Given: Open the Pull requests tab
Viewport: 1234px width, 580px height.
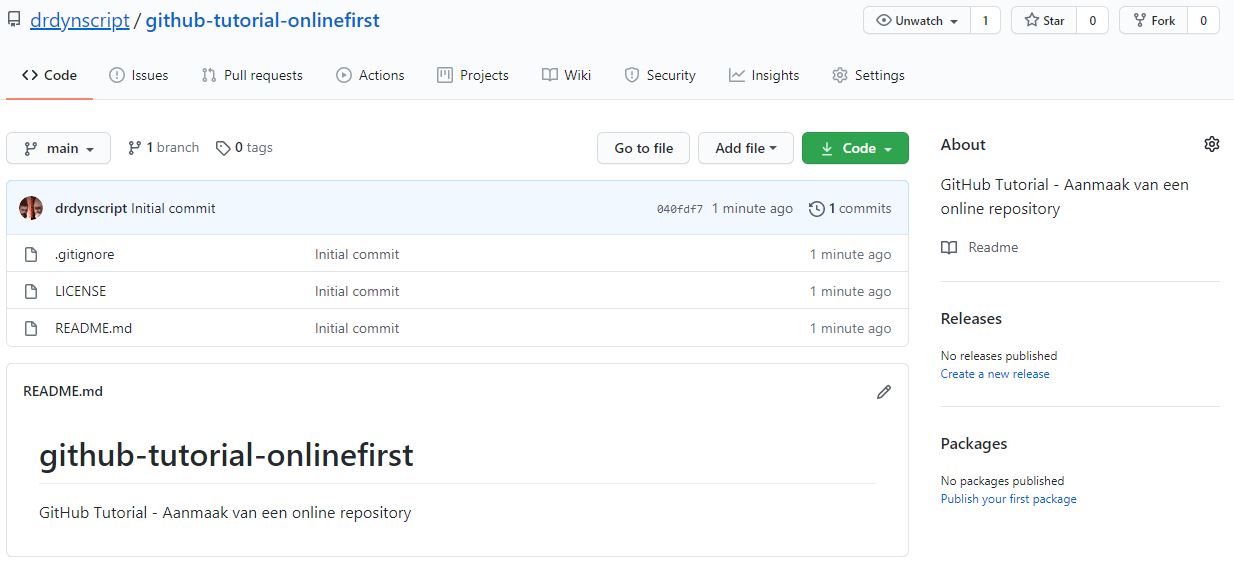Looking at the screenshot, I should tap(252, 75).
